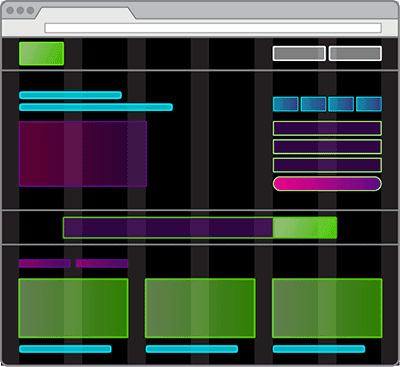This screenshot has width=400, height=367.
Task: Click the large purple hero image block
Action: tap(83, 154)
